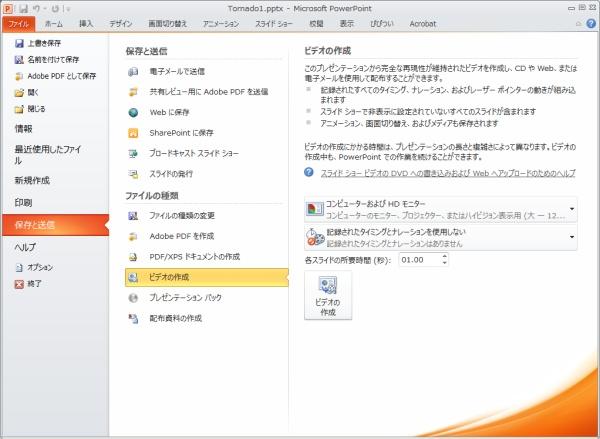Switch to the 挿入 ribbon tab

86,24
